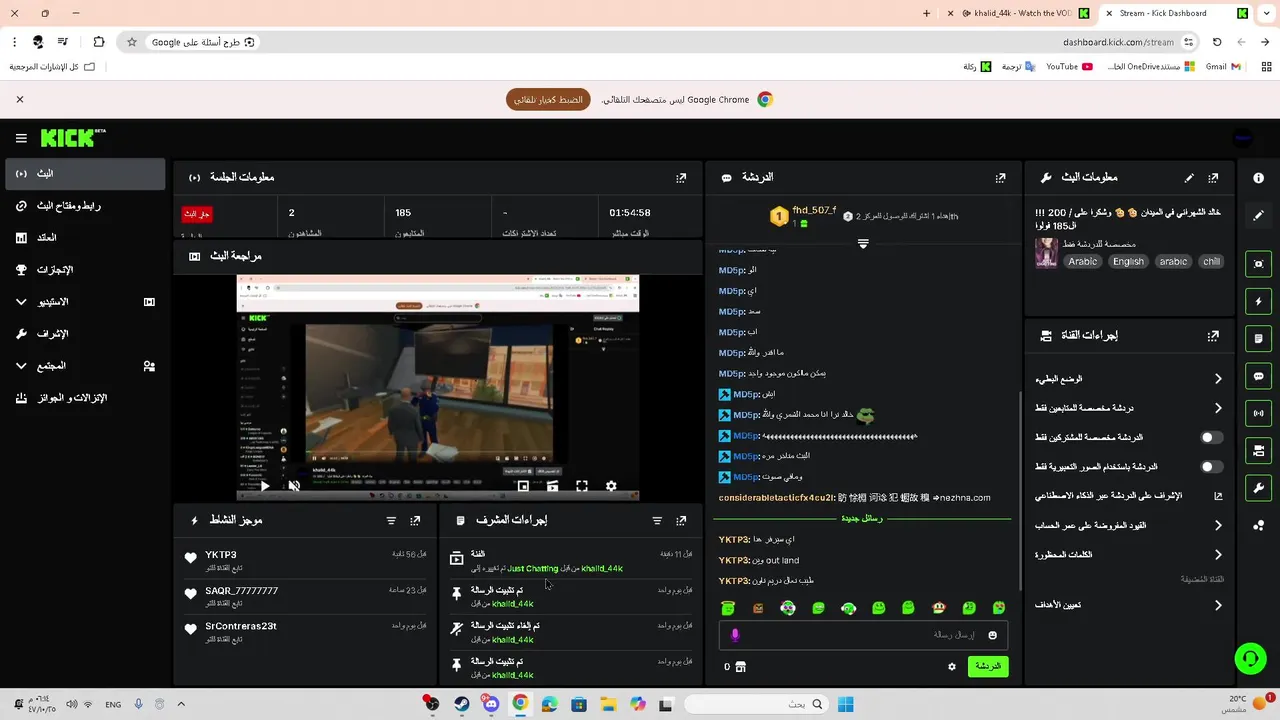
Task: Send the chat message with the green button
Action: pos(988,666)
